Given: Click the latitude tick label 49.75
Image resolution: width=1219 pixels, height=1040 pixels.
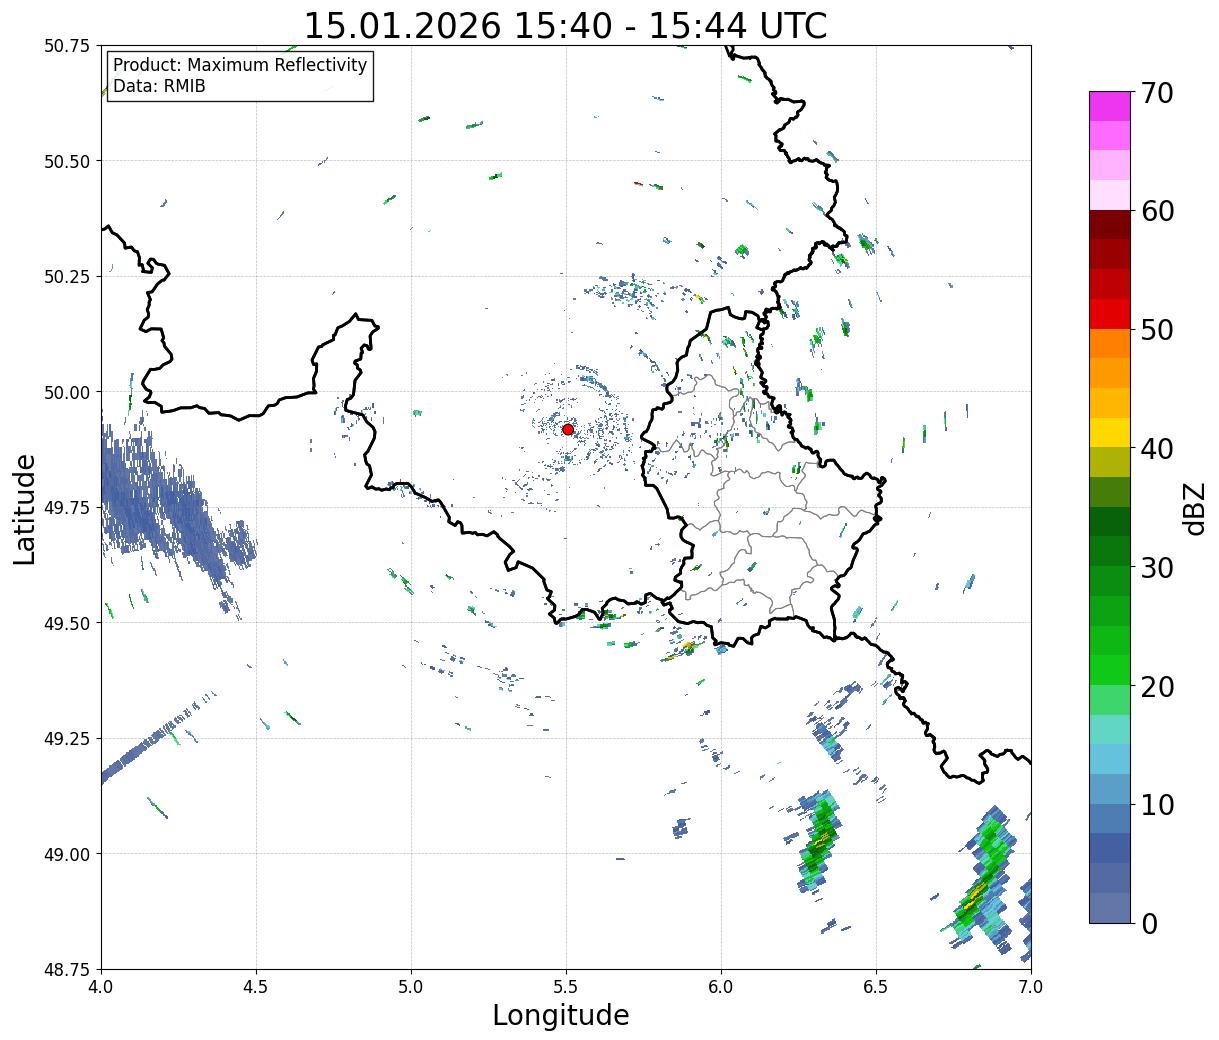Looking at the screenshot, I should click(x=67, y=508).
